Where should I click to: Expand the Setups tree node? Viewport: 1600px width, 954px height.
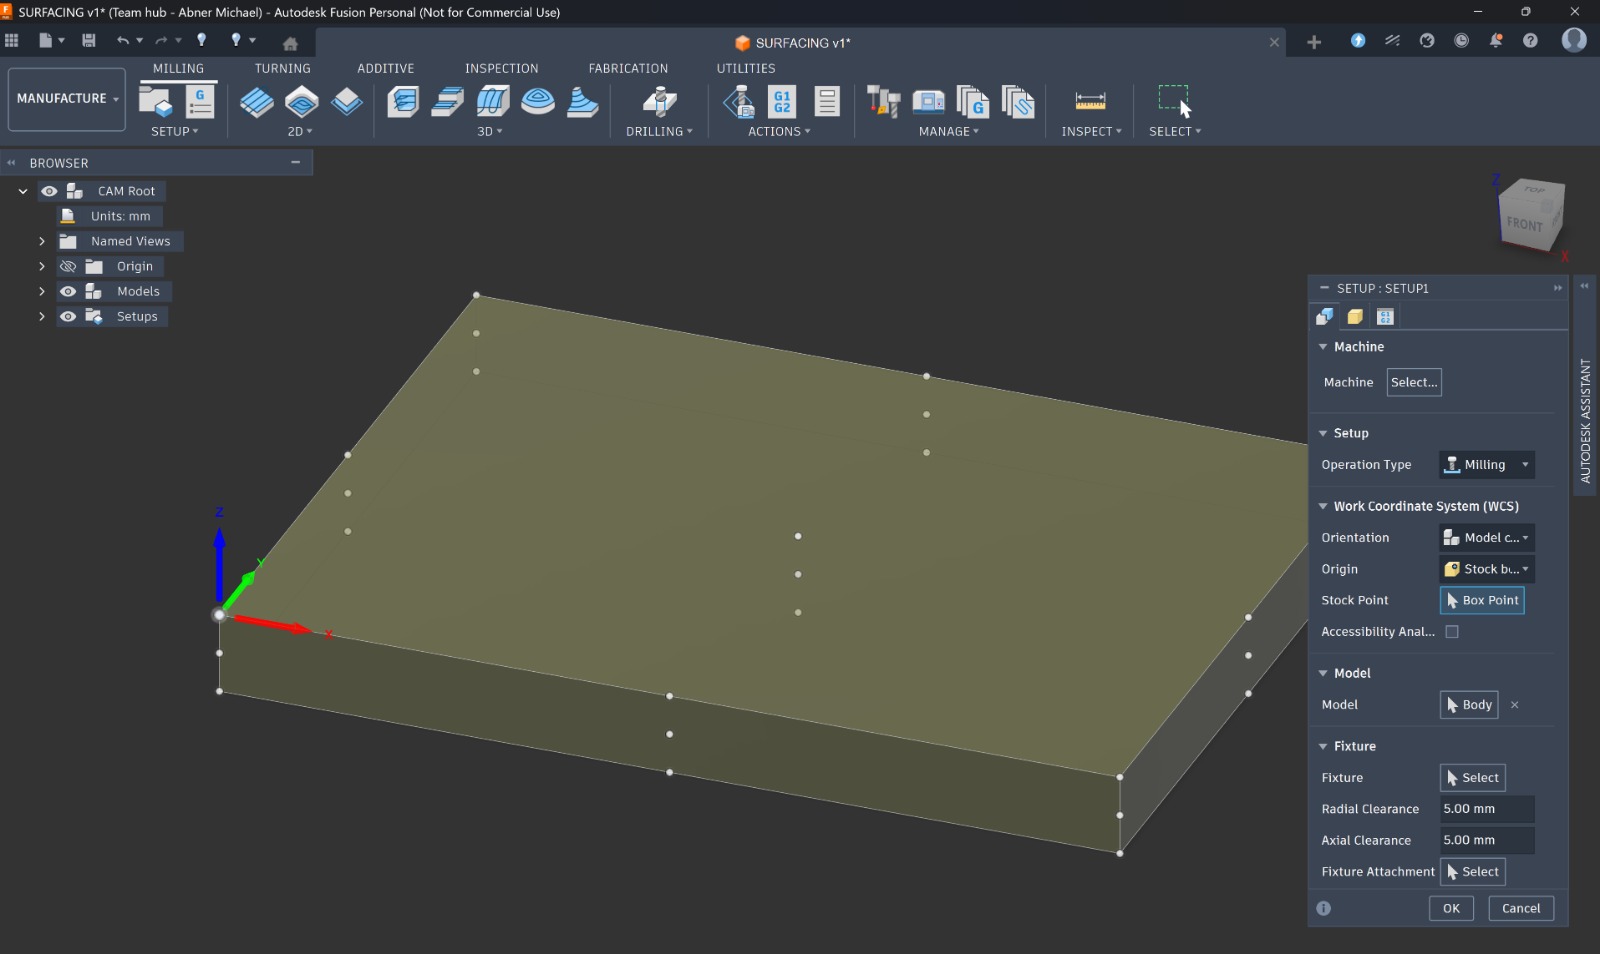point(42,316)
